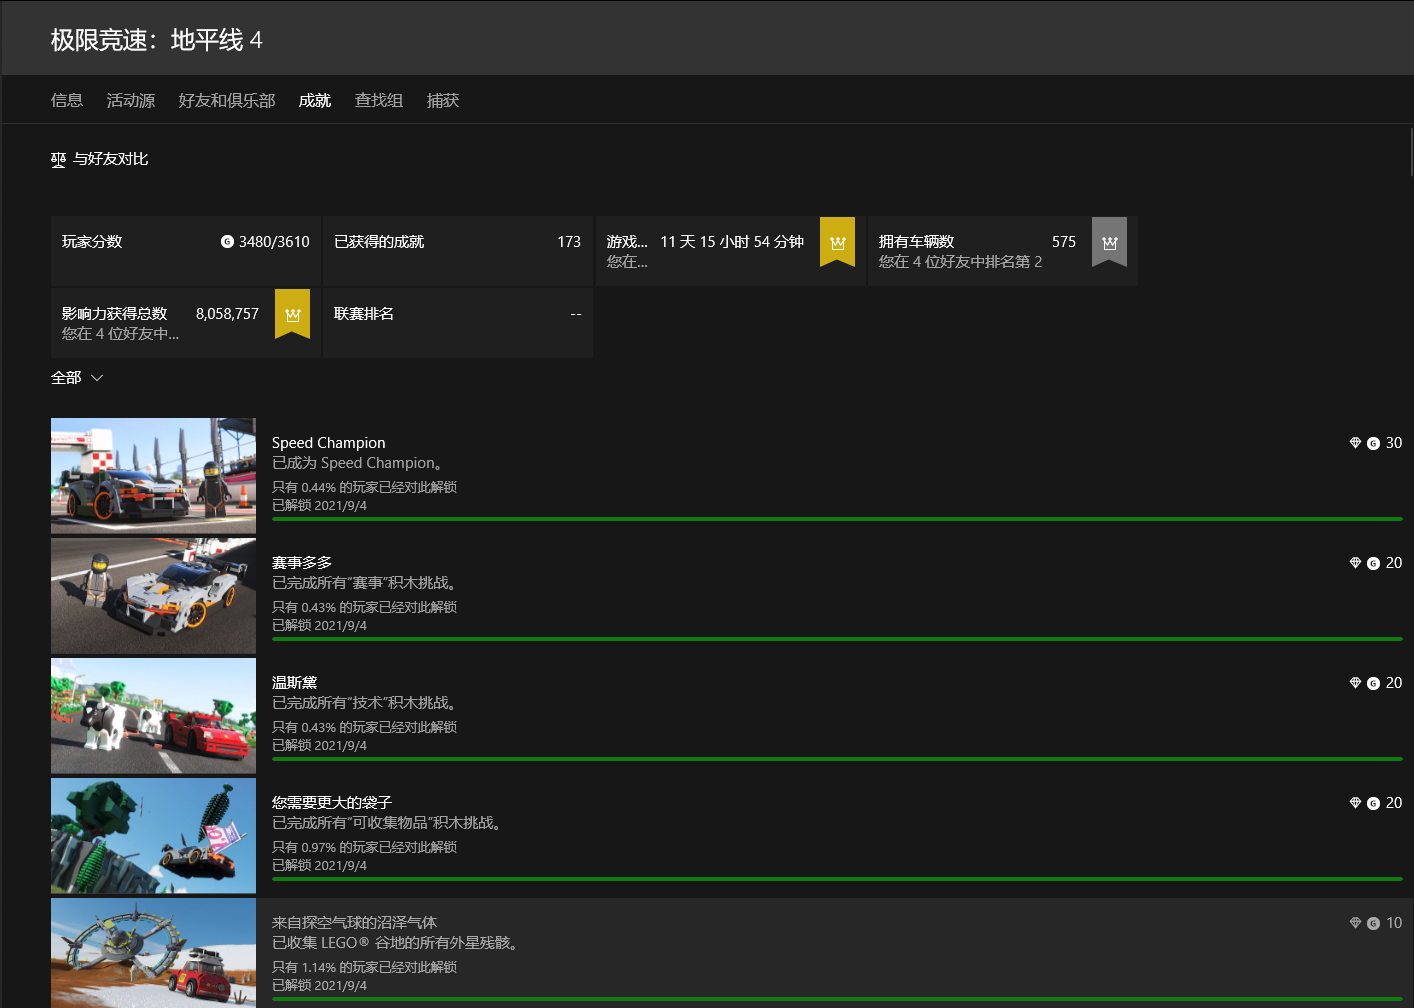Select the Speed Champion achievement title
Screen dimensions: 1414x1008
[329, 443]
